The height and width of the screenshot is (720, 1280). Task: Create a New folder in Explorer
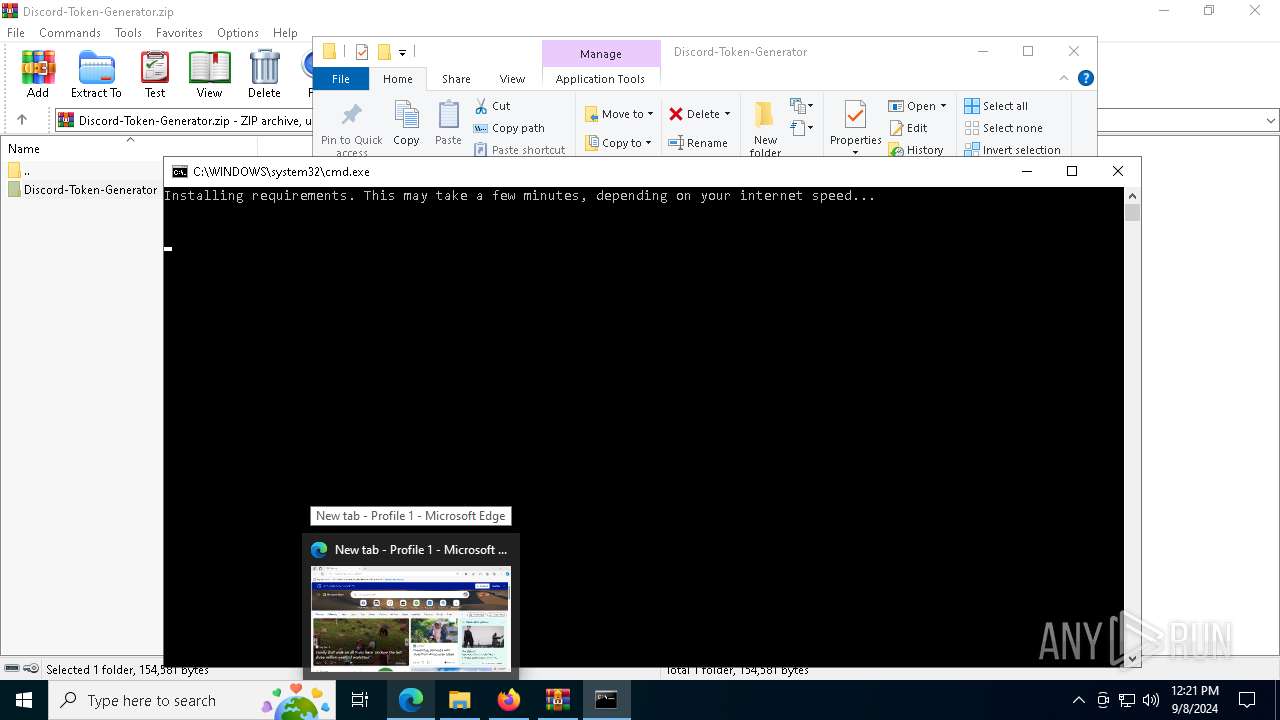pyautogui.click(x=765, y=128)
